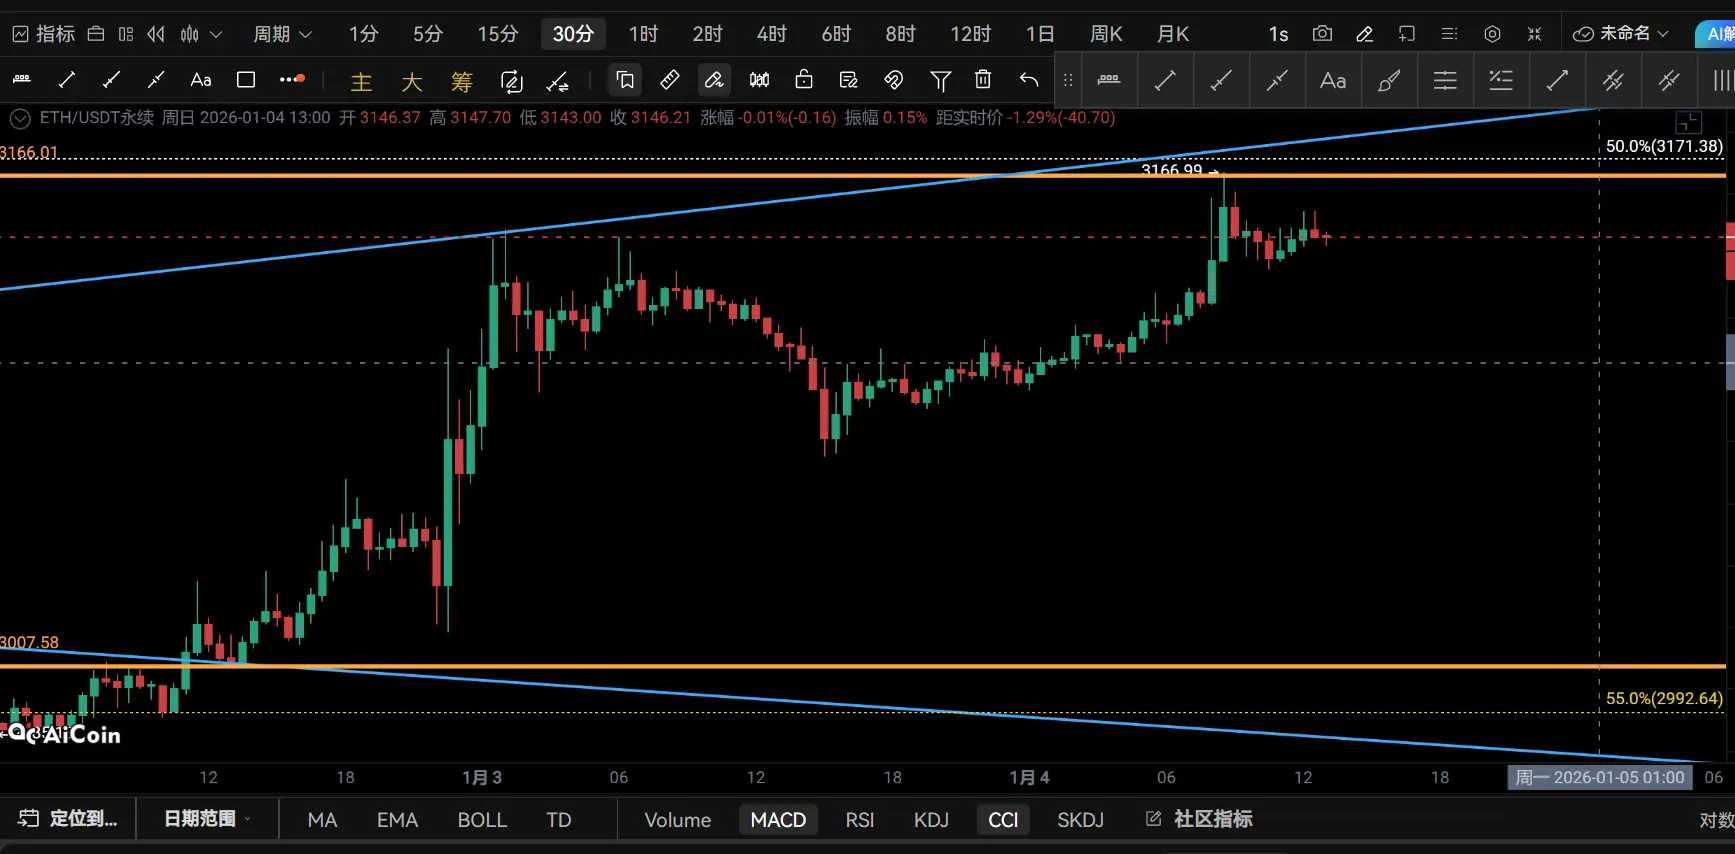Open the 指标 indicators panel

(x=43, y=34)
